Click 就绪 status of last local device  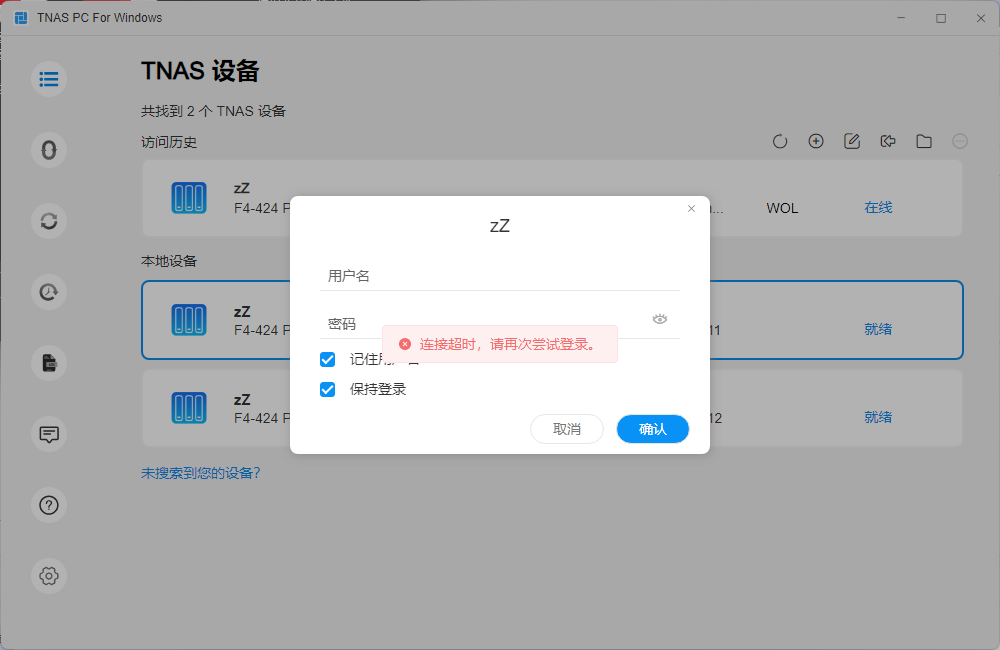click(878, 417)
